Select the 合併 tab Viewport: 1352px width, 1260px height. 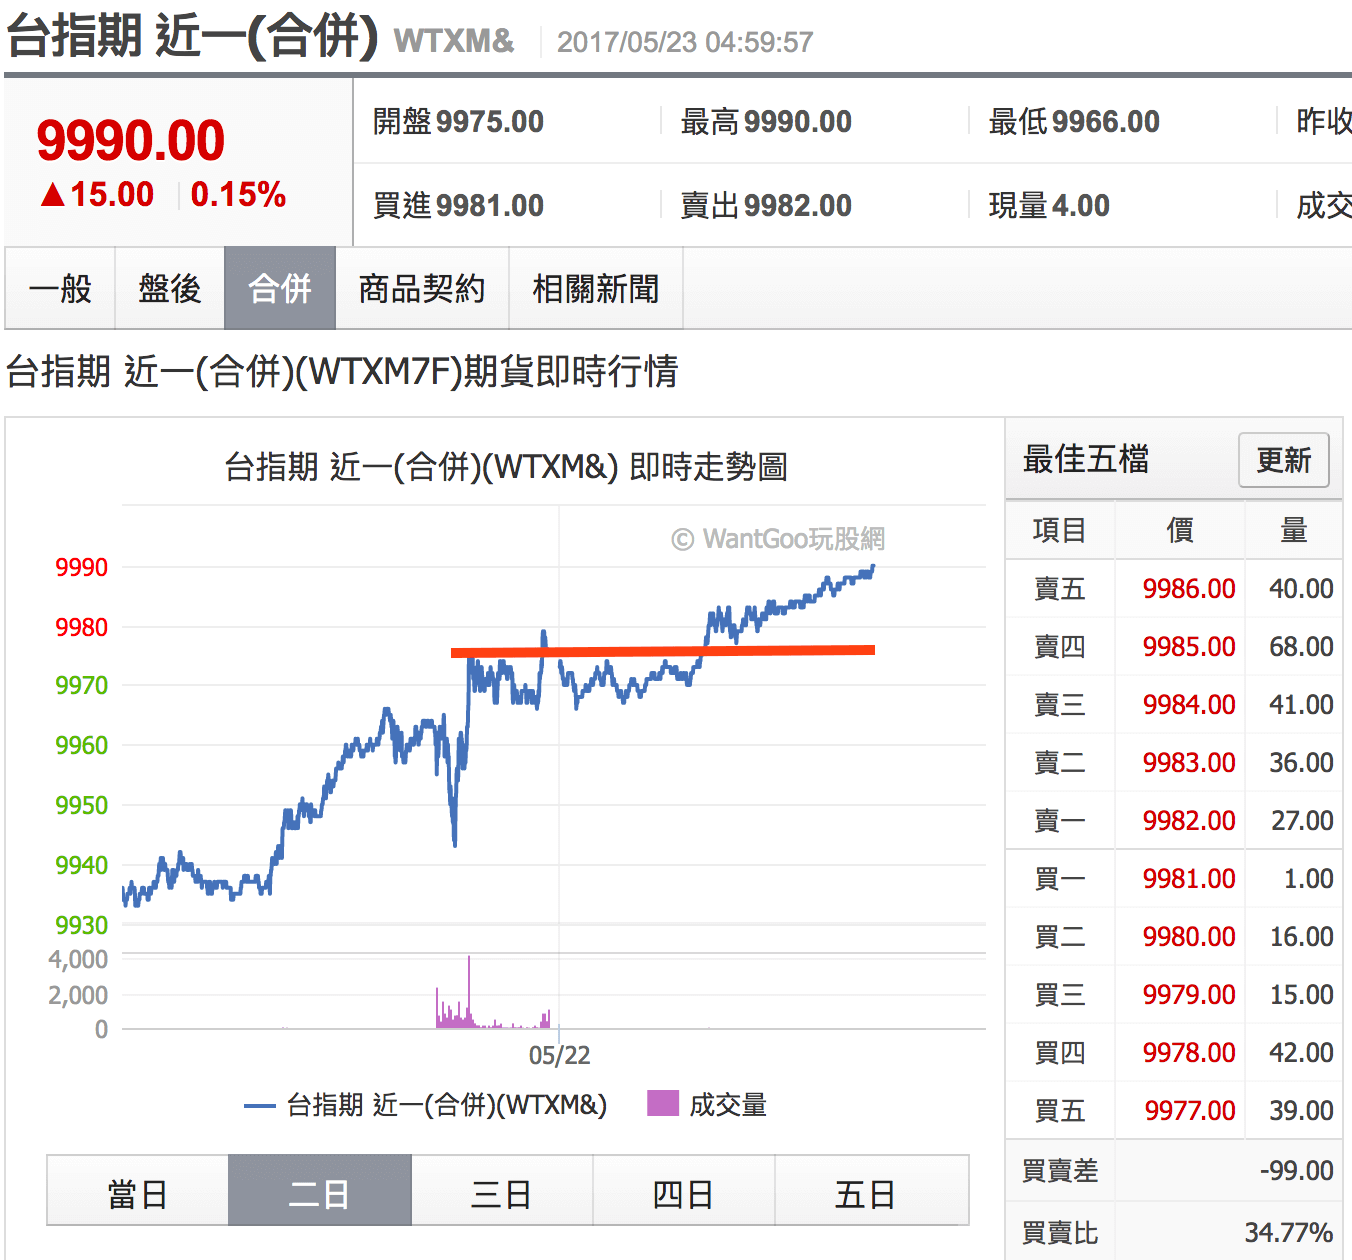(x=280, y=289)
